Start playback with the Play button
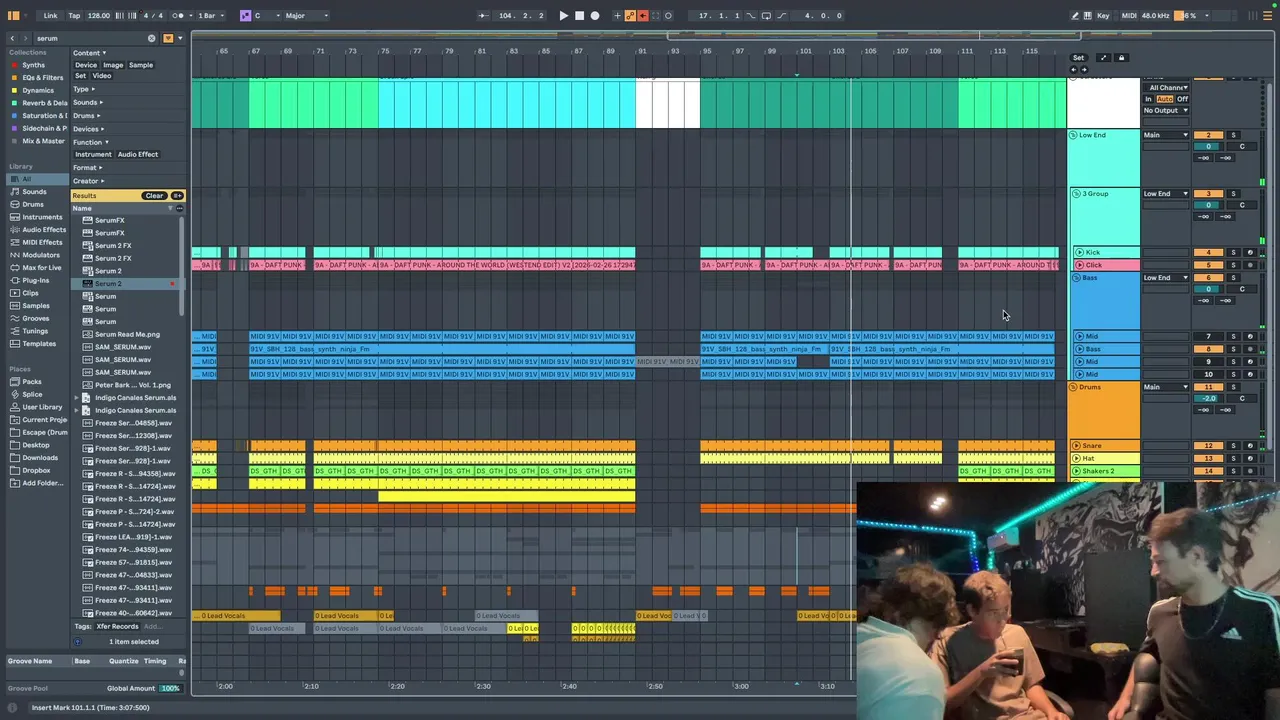The height and width of the screenshot is (720, 1280). 563,15
